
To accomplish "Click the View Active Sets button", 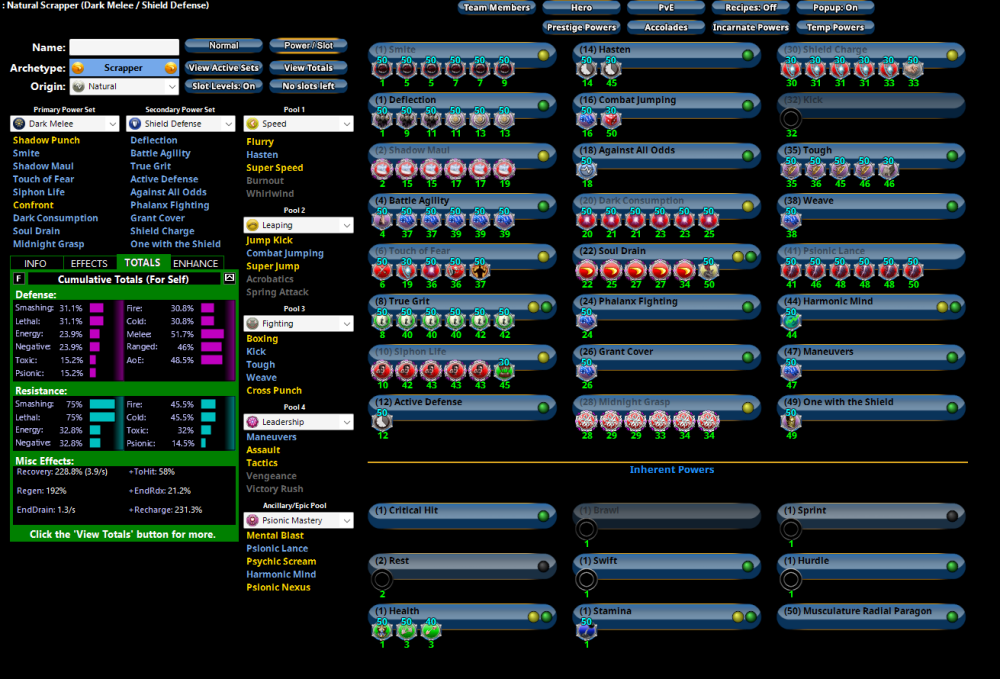I will pos(223,68).
